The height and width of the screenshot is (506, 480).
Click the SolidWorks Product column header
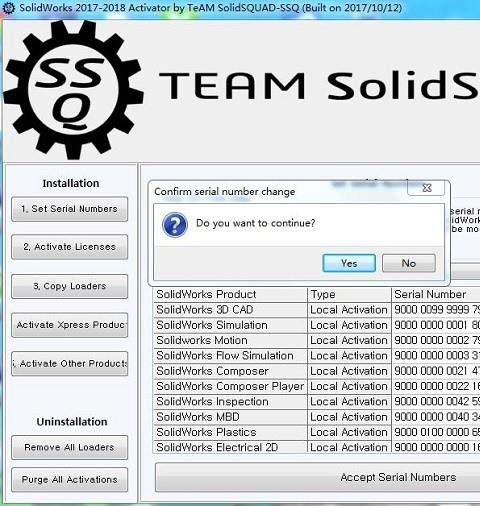coord(230,294)
